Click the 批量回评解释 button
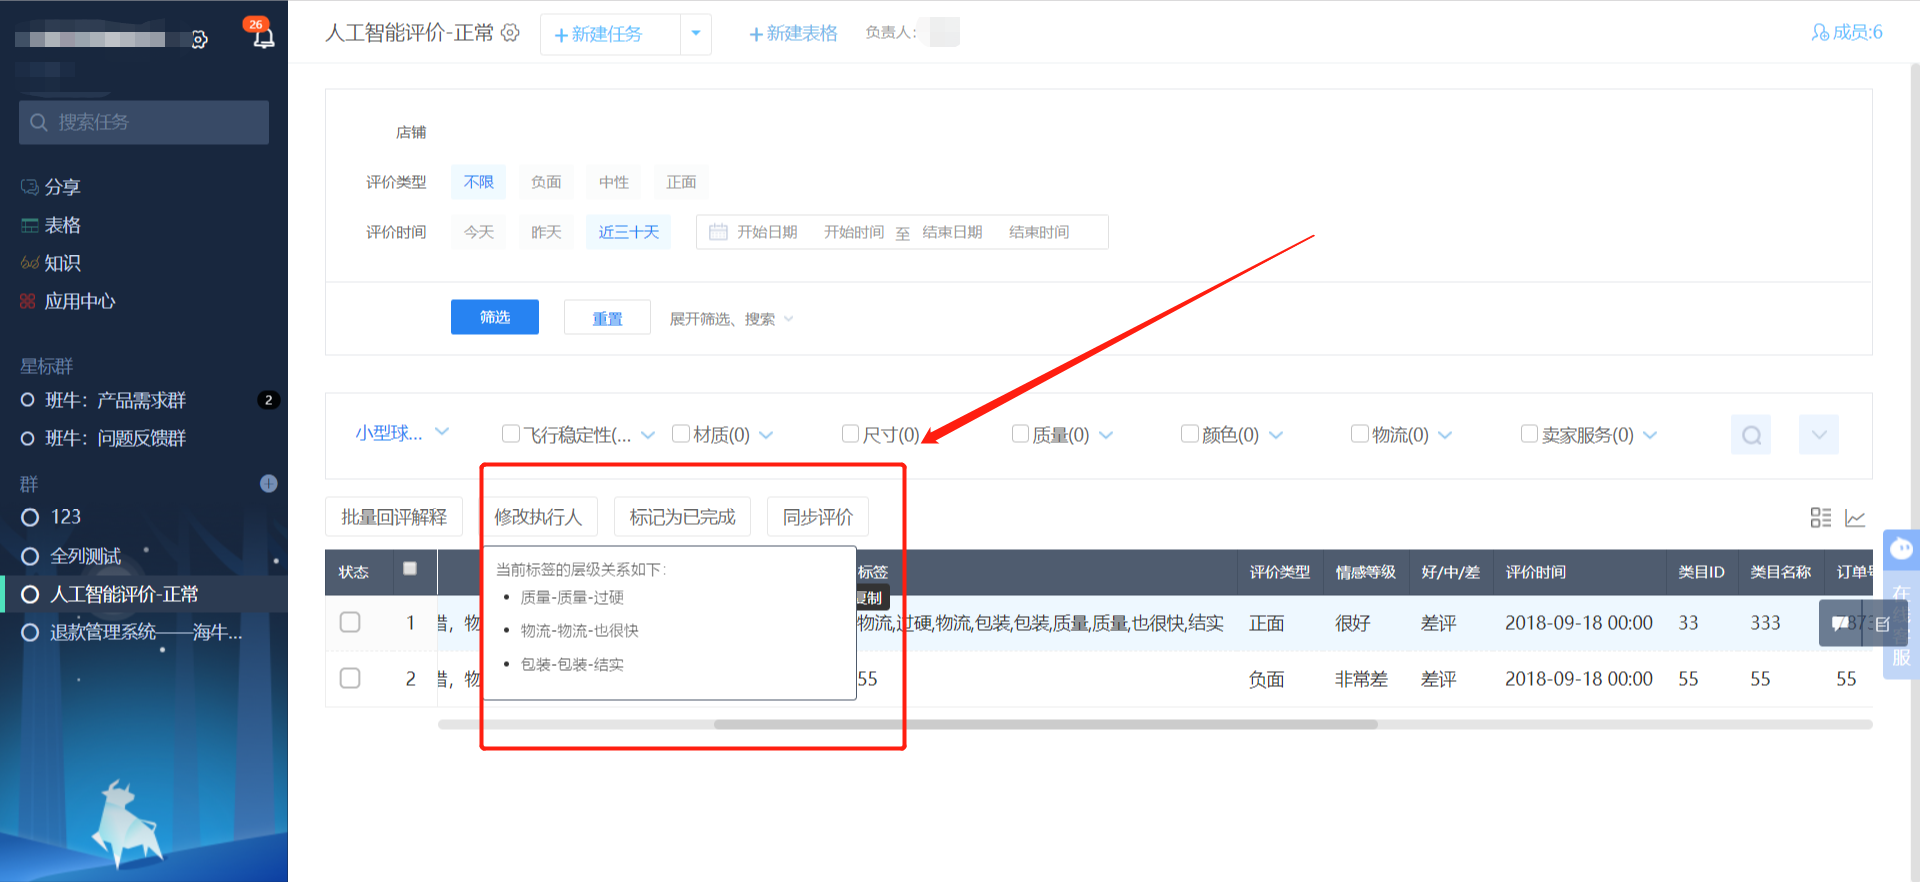This screenshot has width=1920, height=882. point(394,517)
